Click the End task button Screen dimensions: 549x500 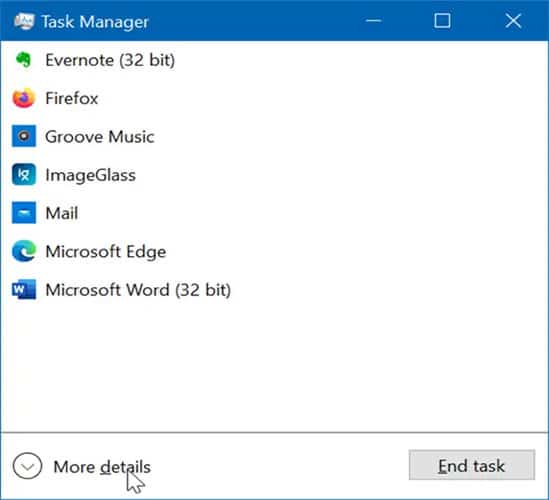(x=472, y=465)
